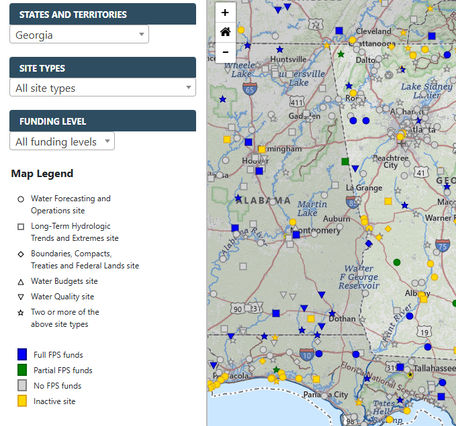Click 'Water Quality site' legend text
The height and width of the screenshot is (426, 456).
(62, 297)
